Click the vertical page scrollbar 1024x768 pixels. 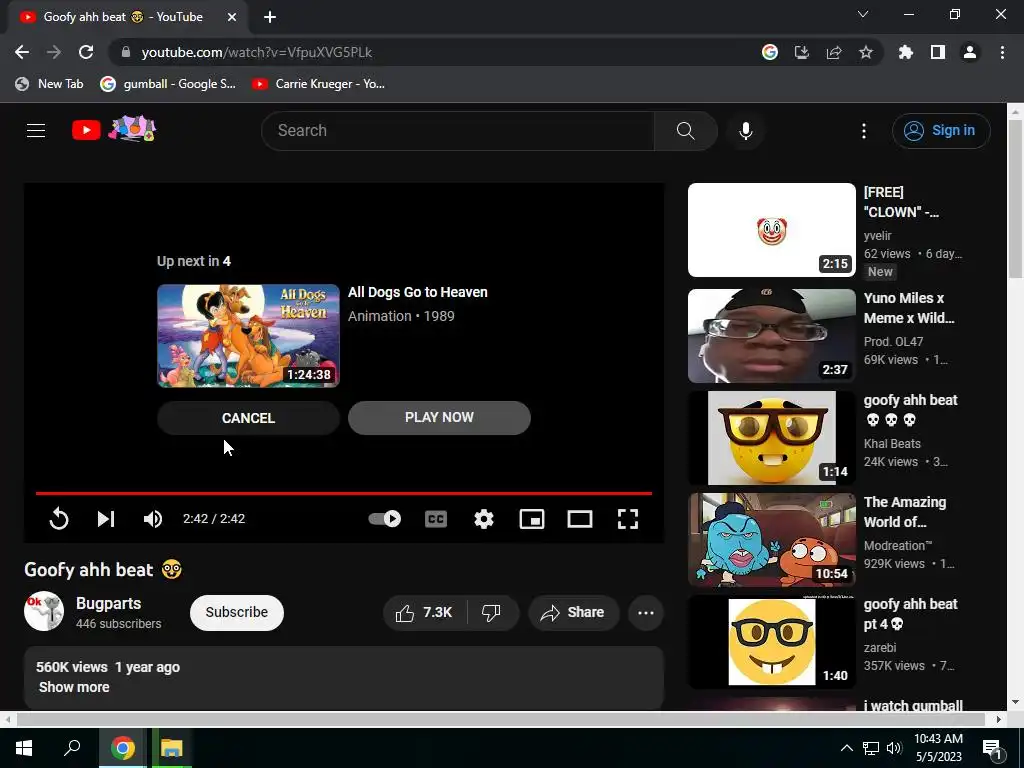1015,199
